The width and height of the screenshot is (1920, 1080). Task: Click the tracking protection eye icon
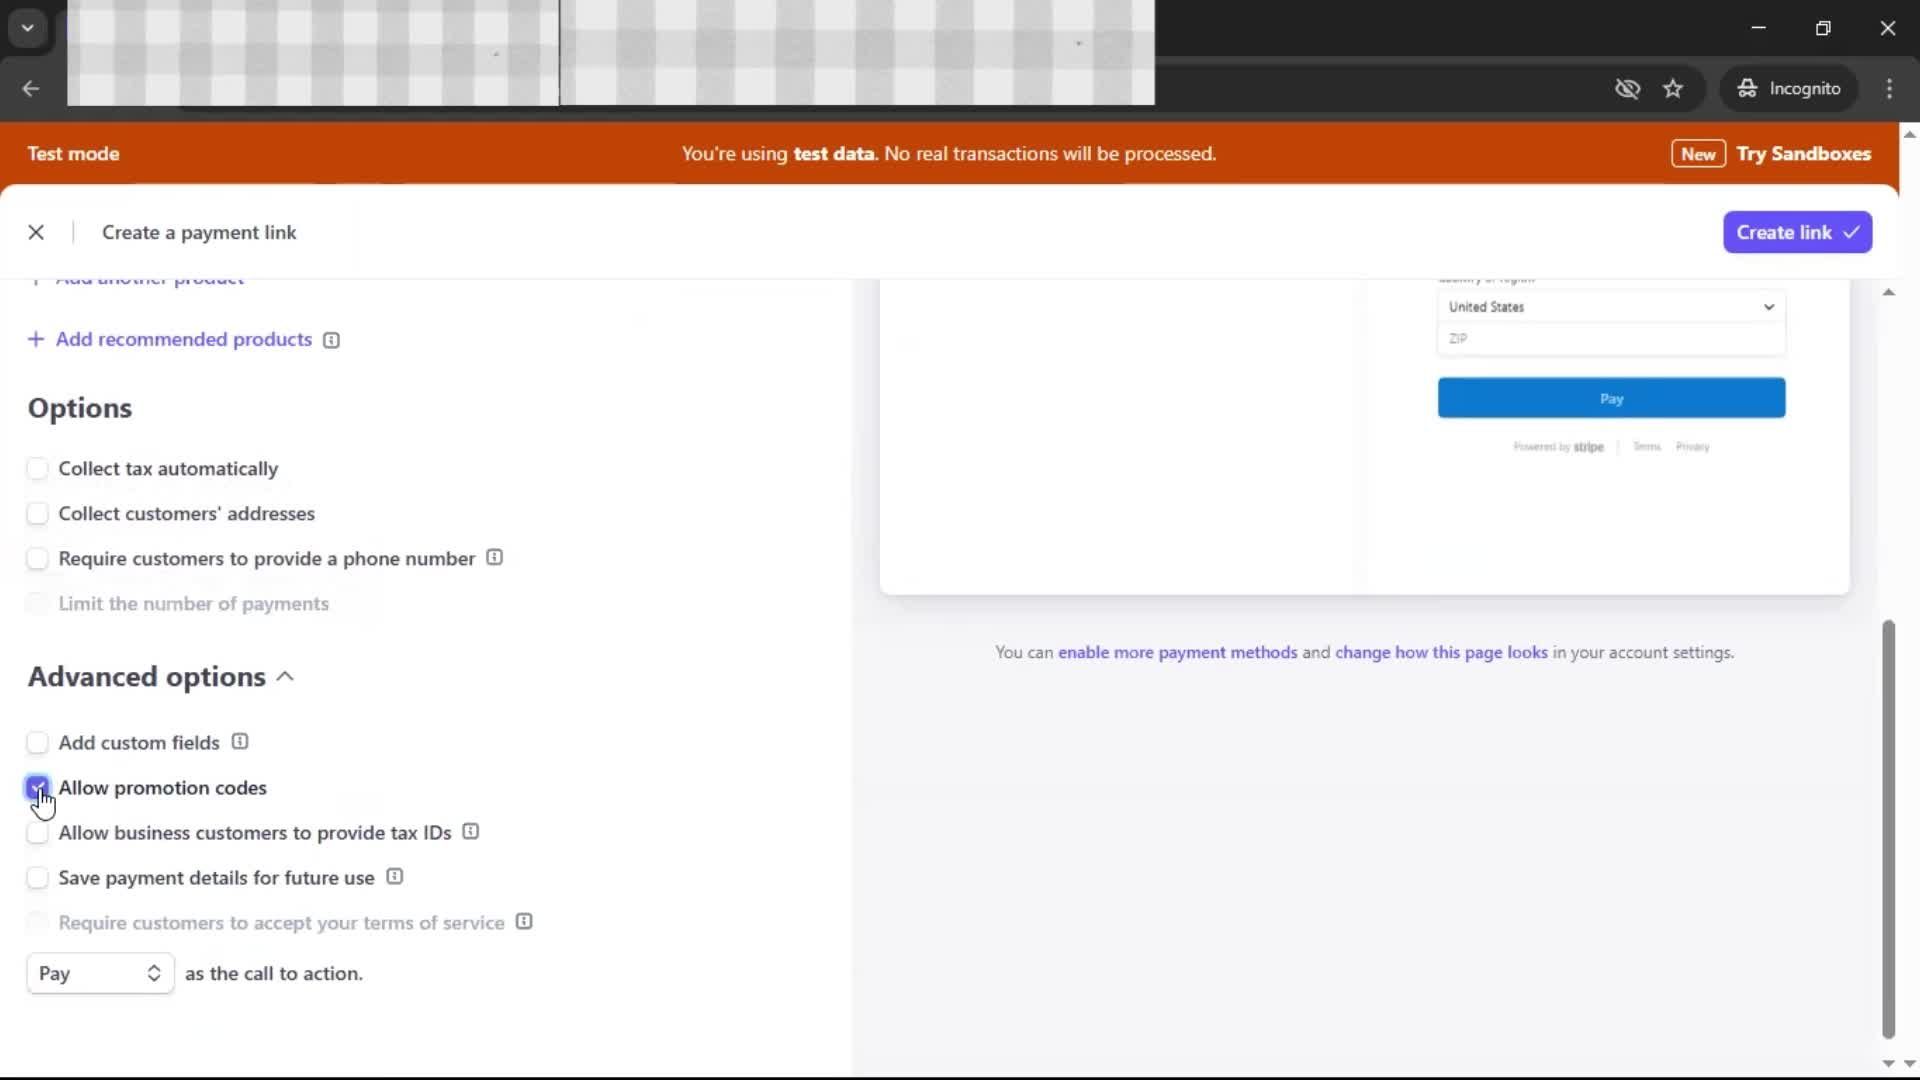coord(1627,89)
